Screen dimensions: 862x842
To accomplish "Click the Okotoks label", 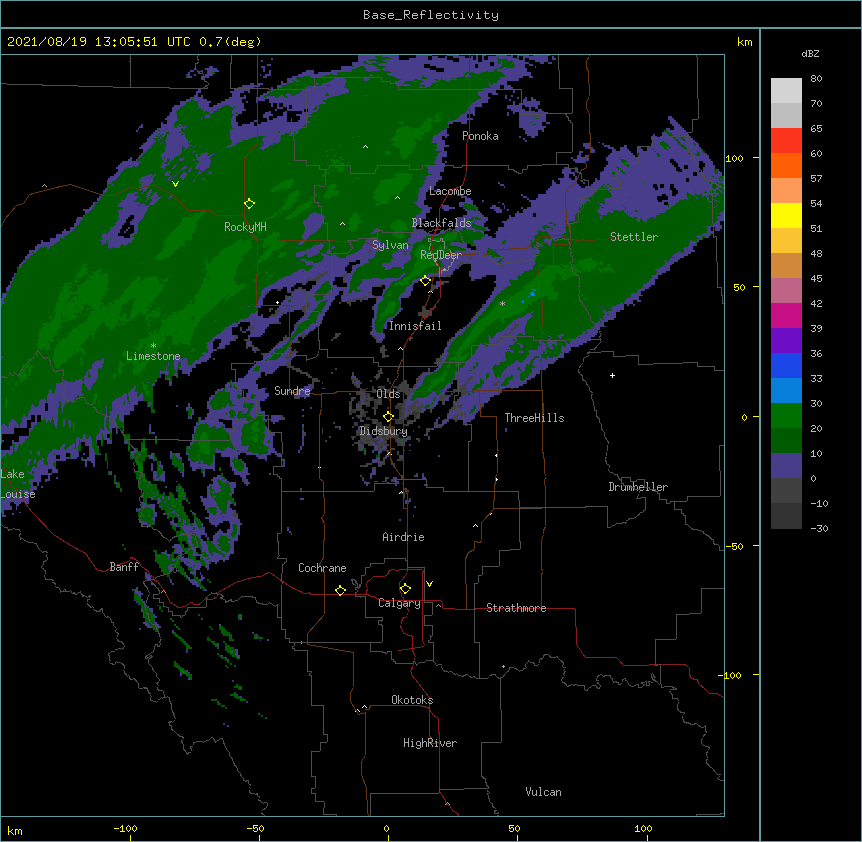I will (412, 700).
